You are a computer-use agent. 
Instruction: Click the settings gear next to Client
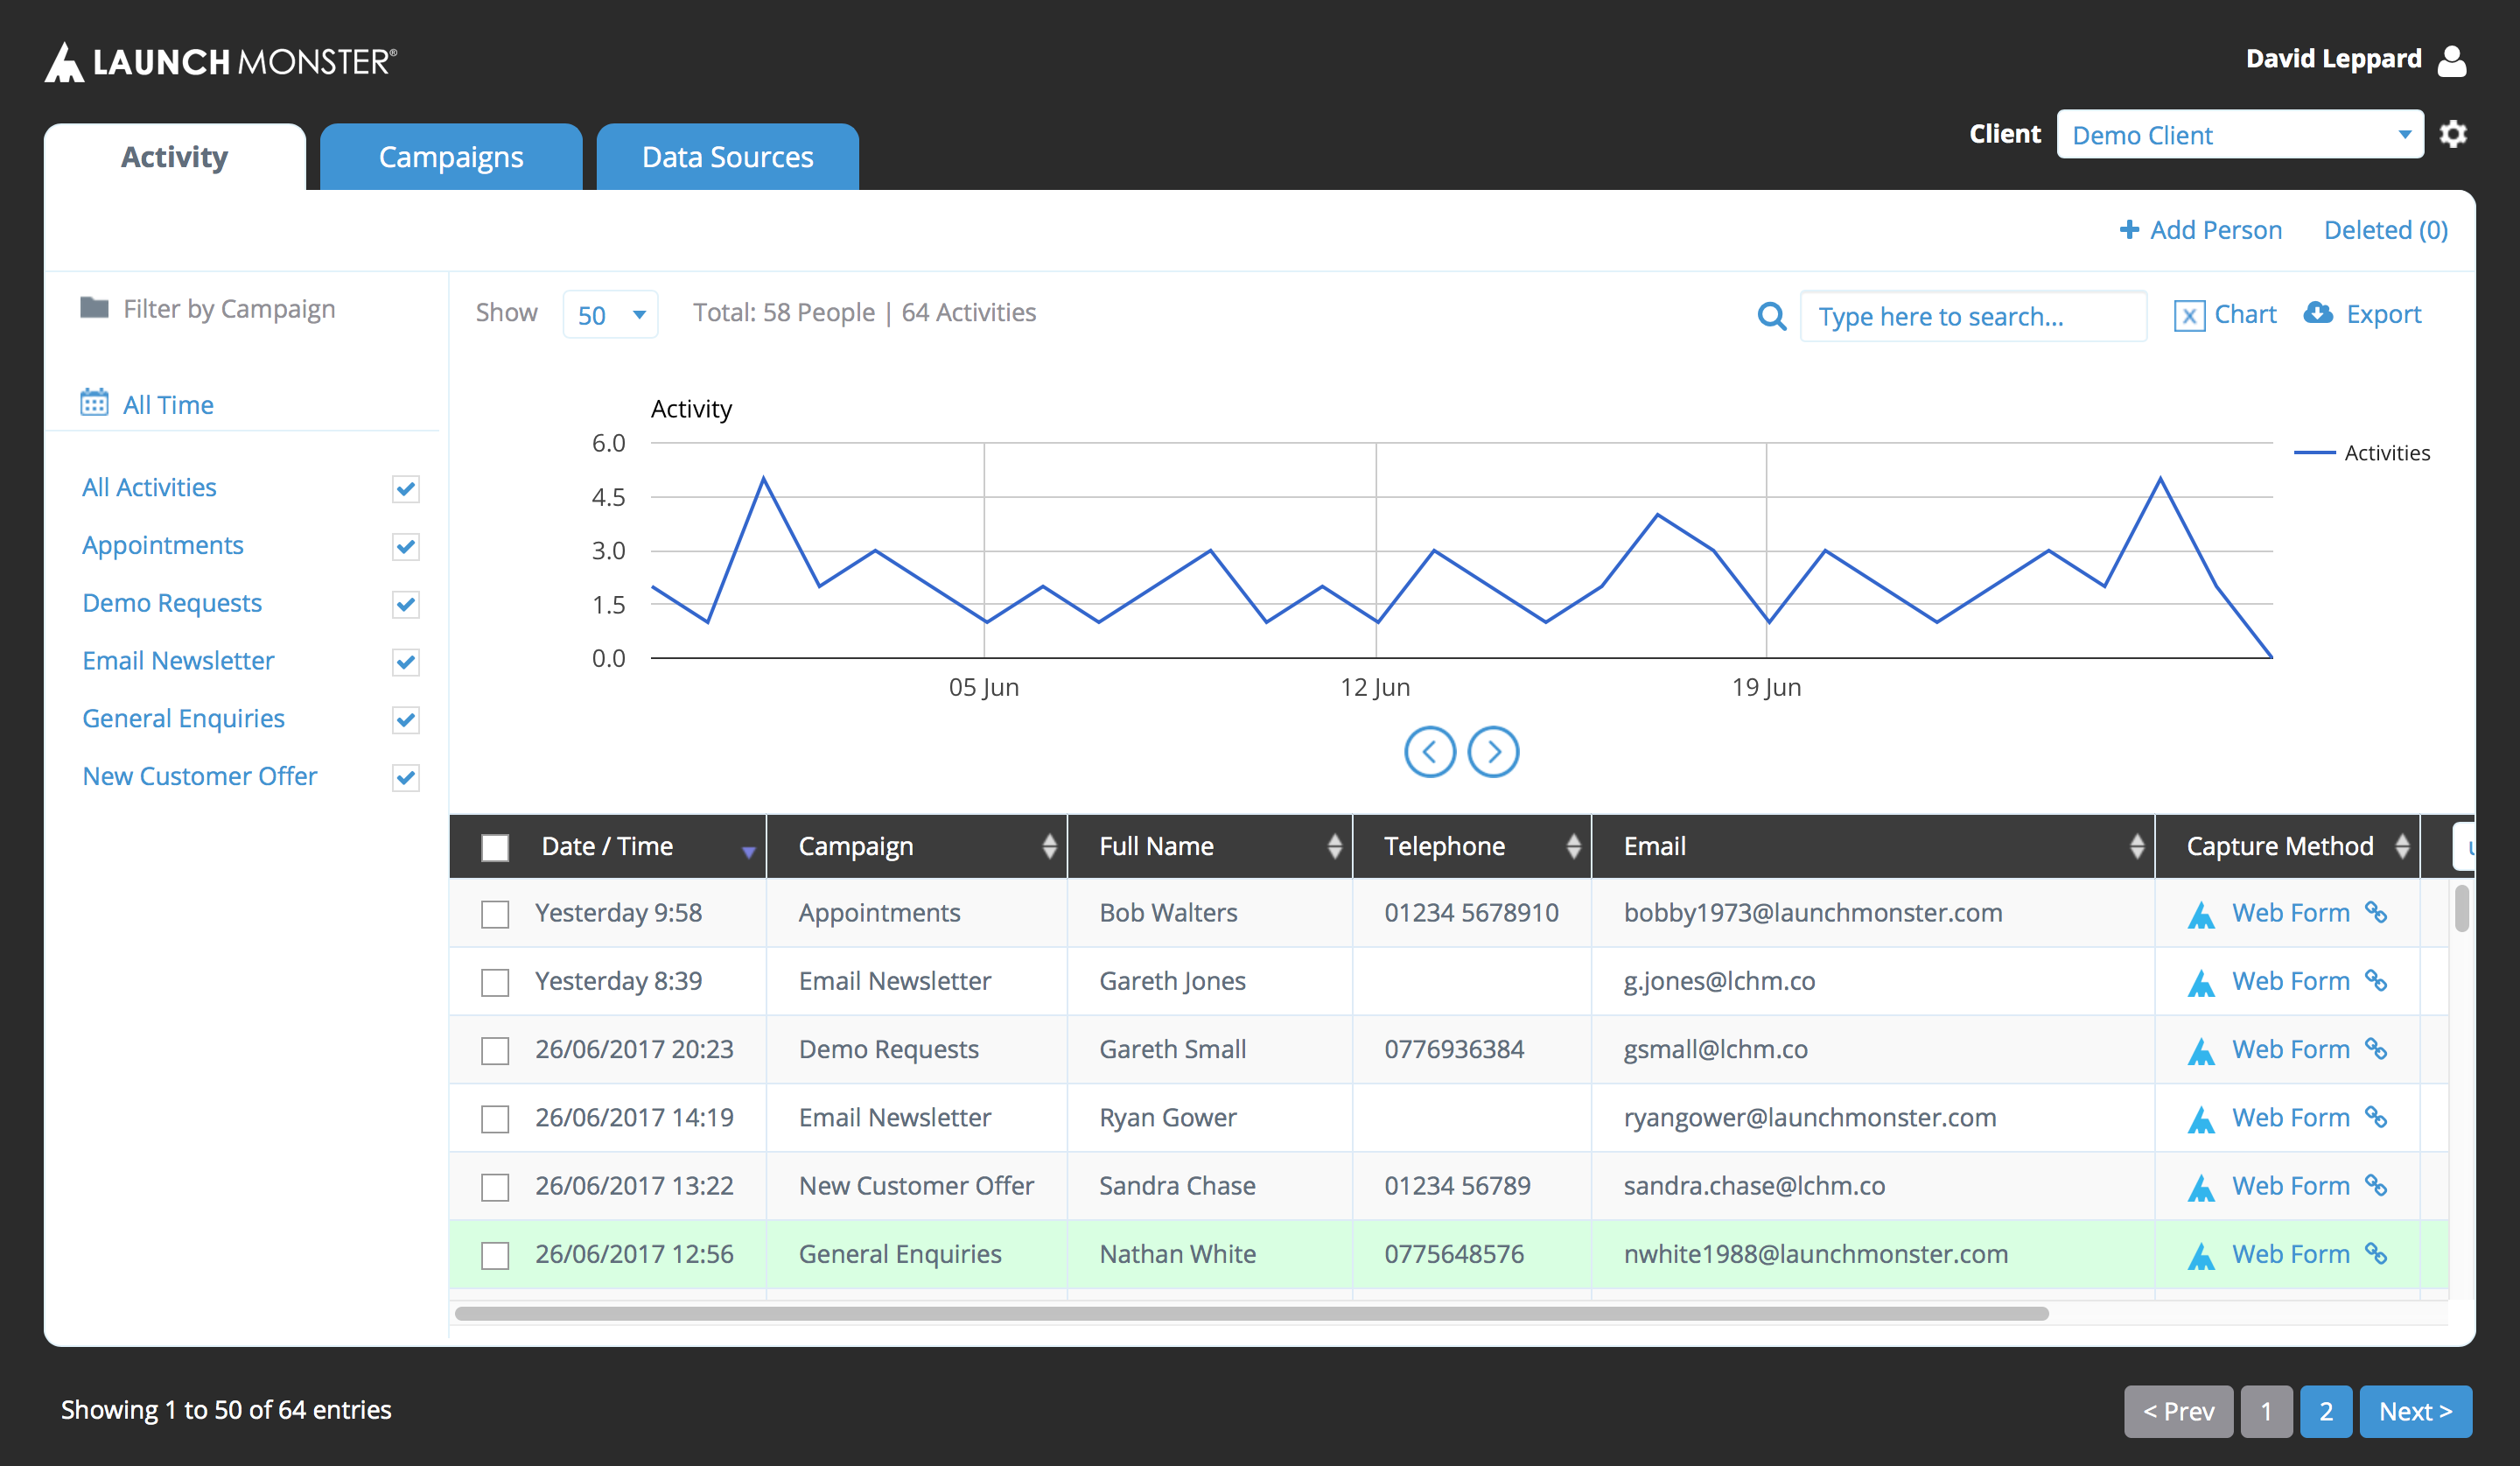2452,134
